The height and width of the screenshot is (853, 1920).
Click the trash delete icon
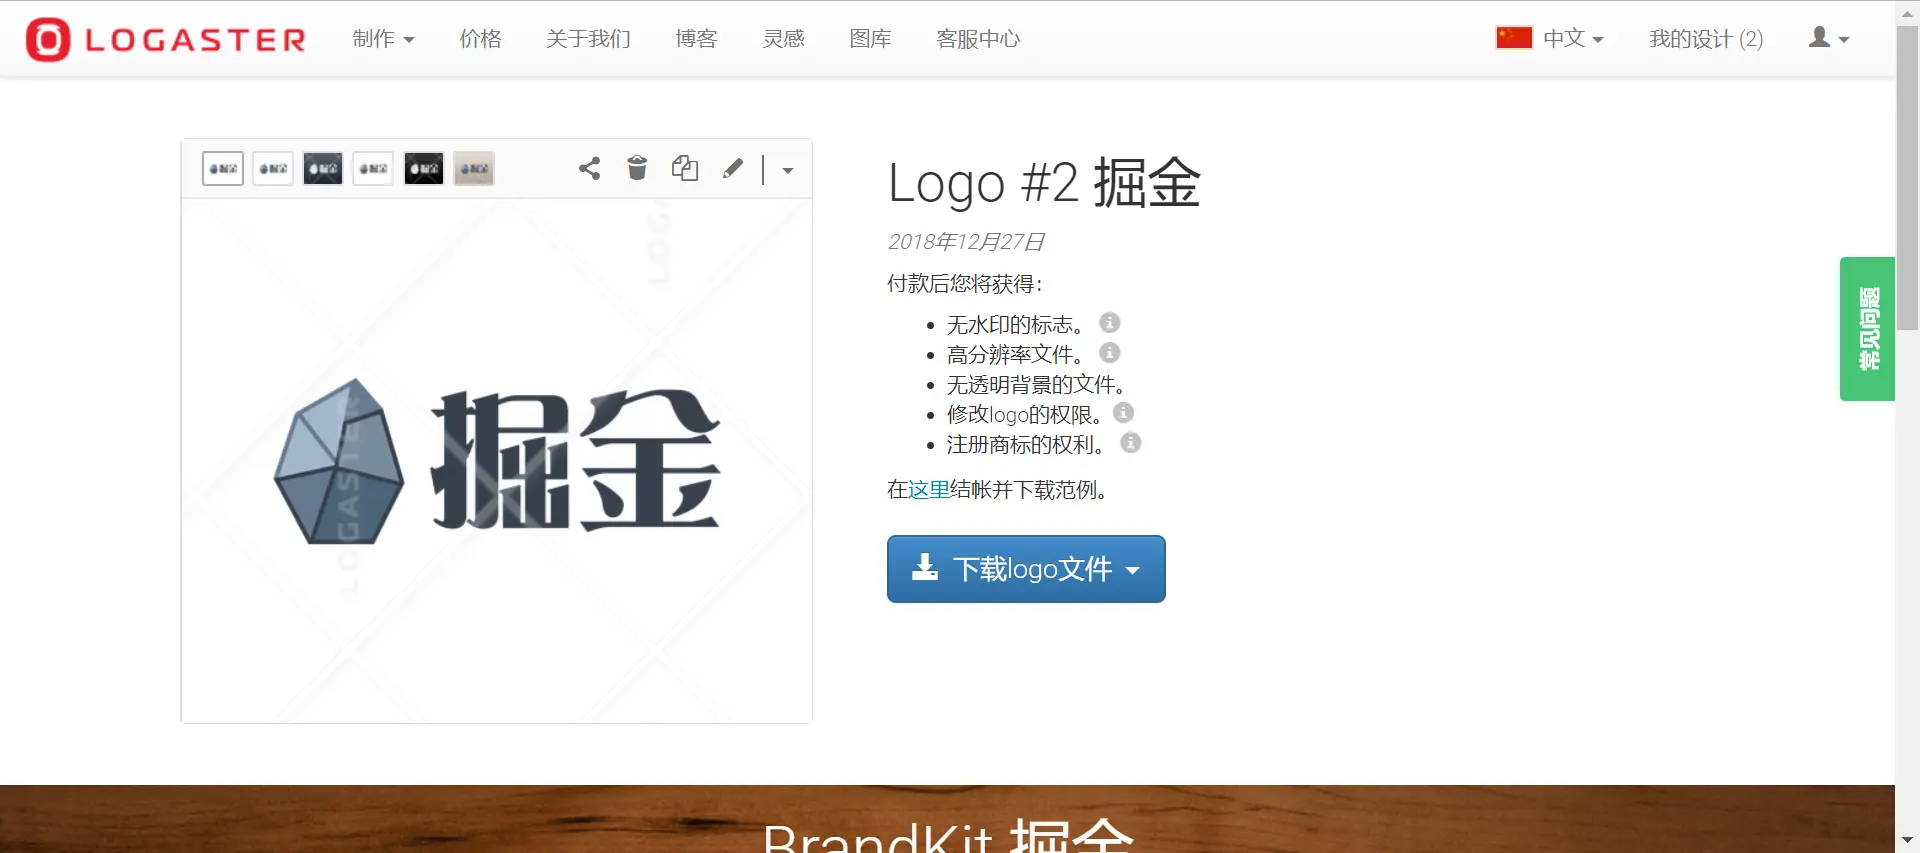point(637,168)
